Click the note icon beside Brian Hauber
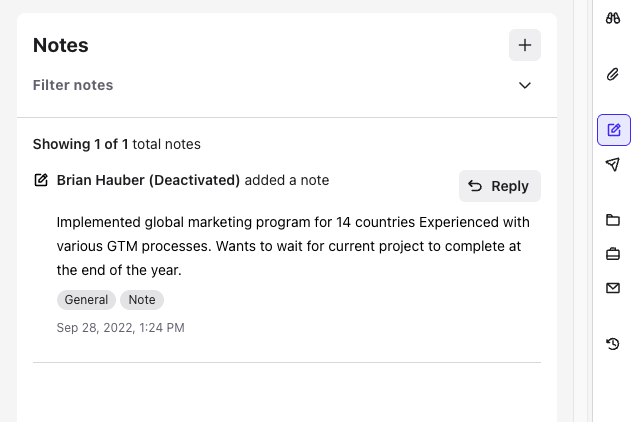 click(x=41, y=181)
